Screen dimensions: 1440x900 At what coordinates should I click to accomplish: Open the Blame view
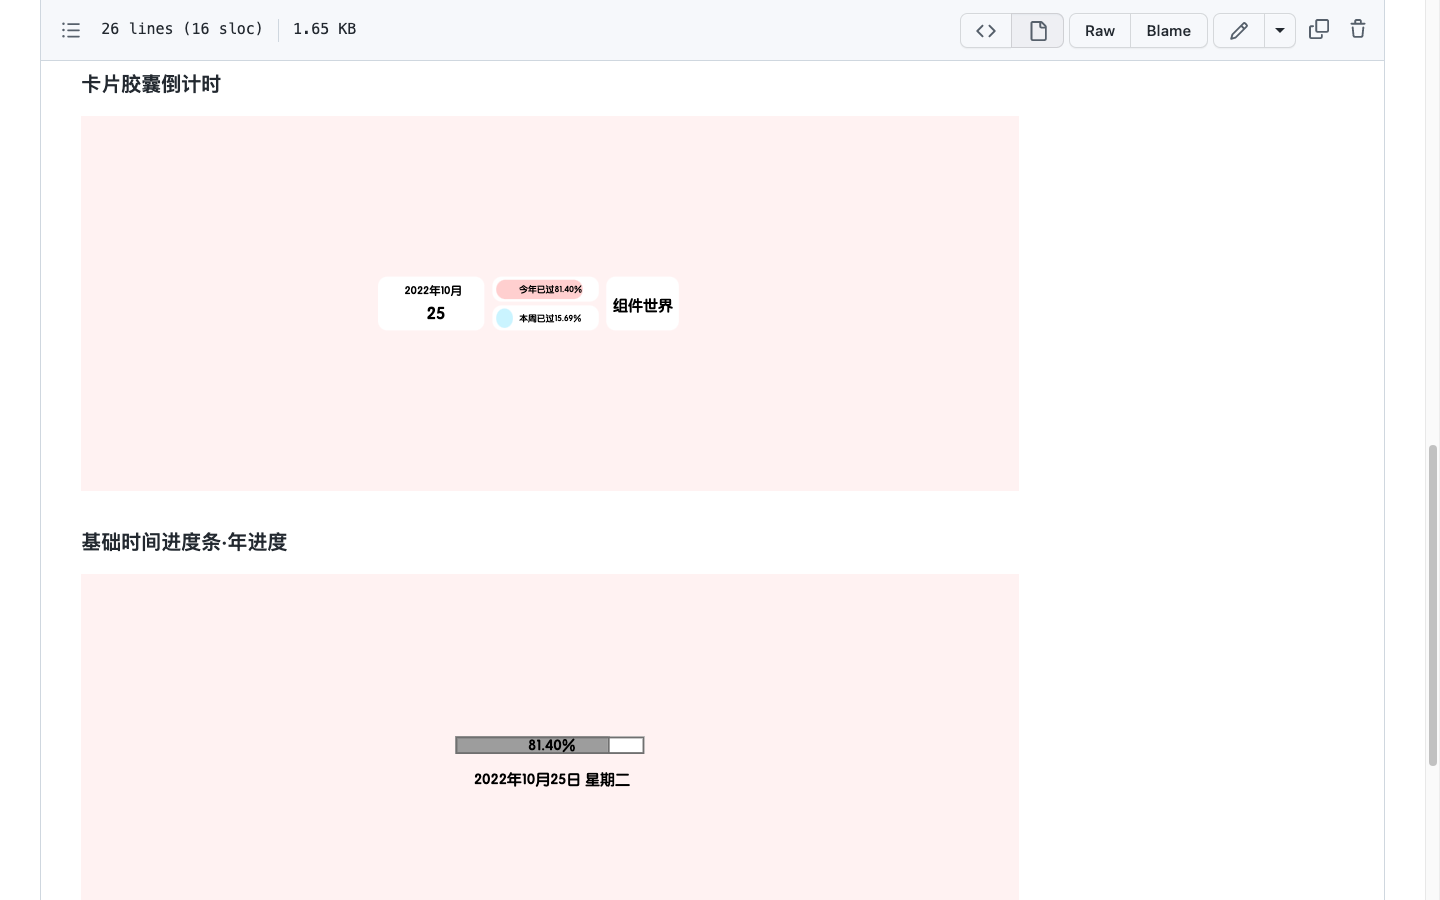tap(1168, 31)
